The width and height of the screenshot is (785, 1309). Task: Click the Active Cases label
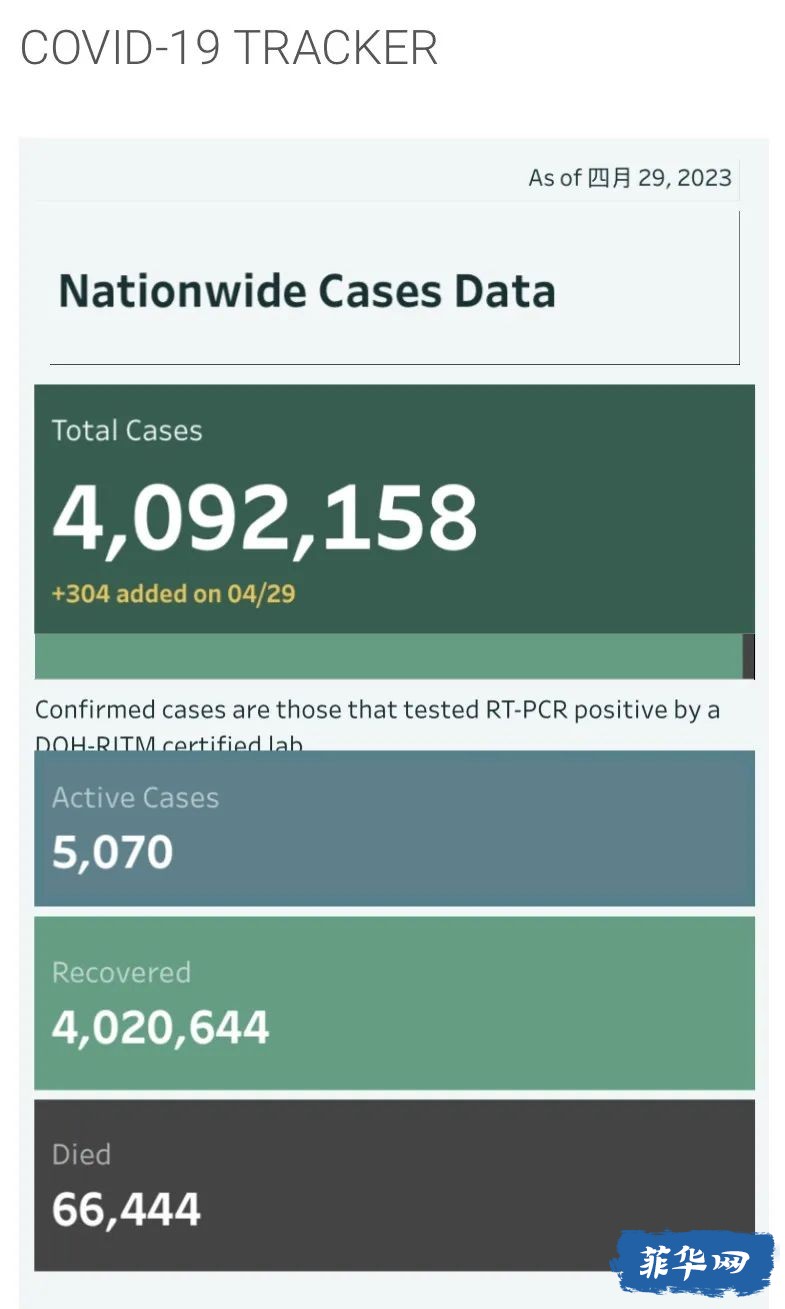pos(135,798)
